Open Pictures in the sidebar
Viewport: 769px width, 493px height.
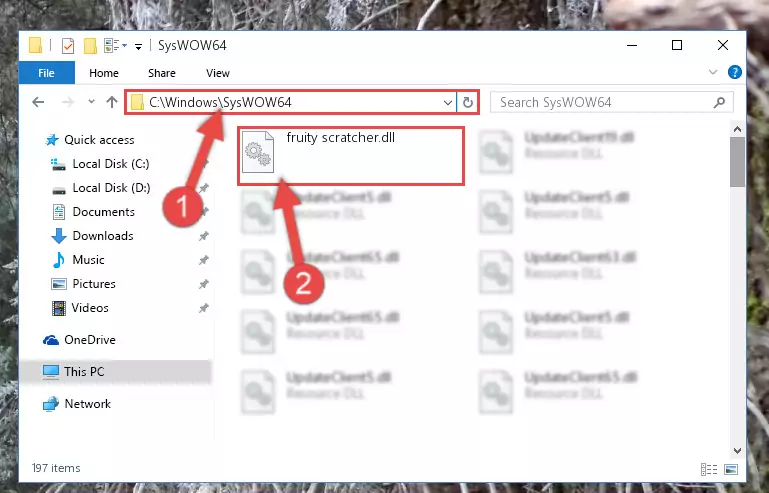pyautogui.click(x=94, y=284)
